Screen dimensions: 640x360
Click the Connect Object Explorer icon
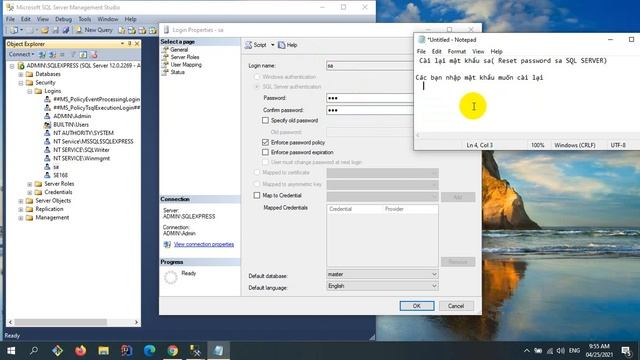42,54
